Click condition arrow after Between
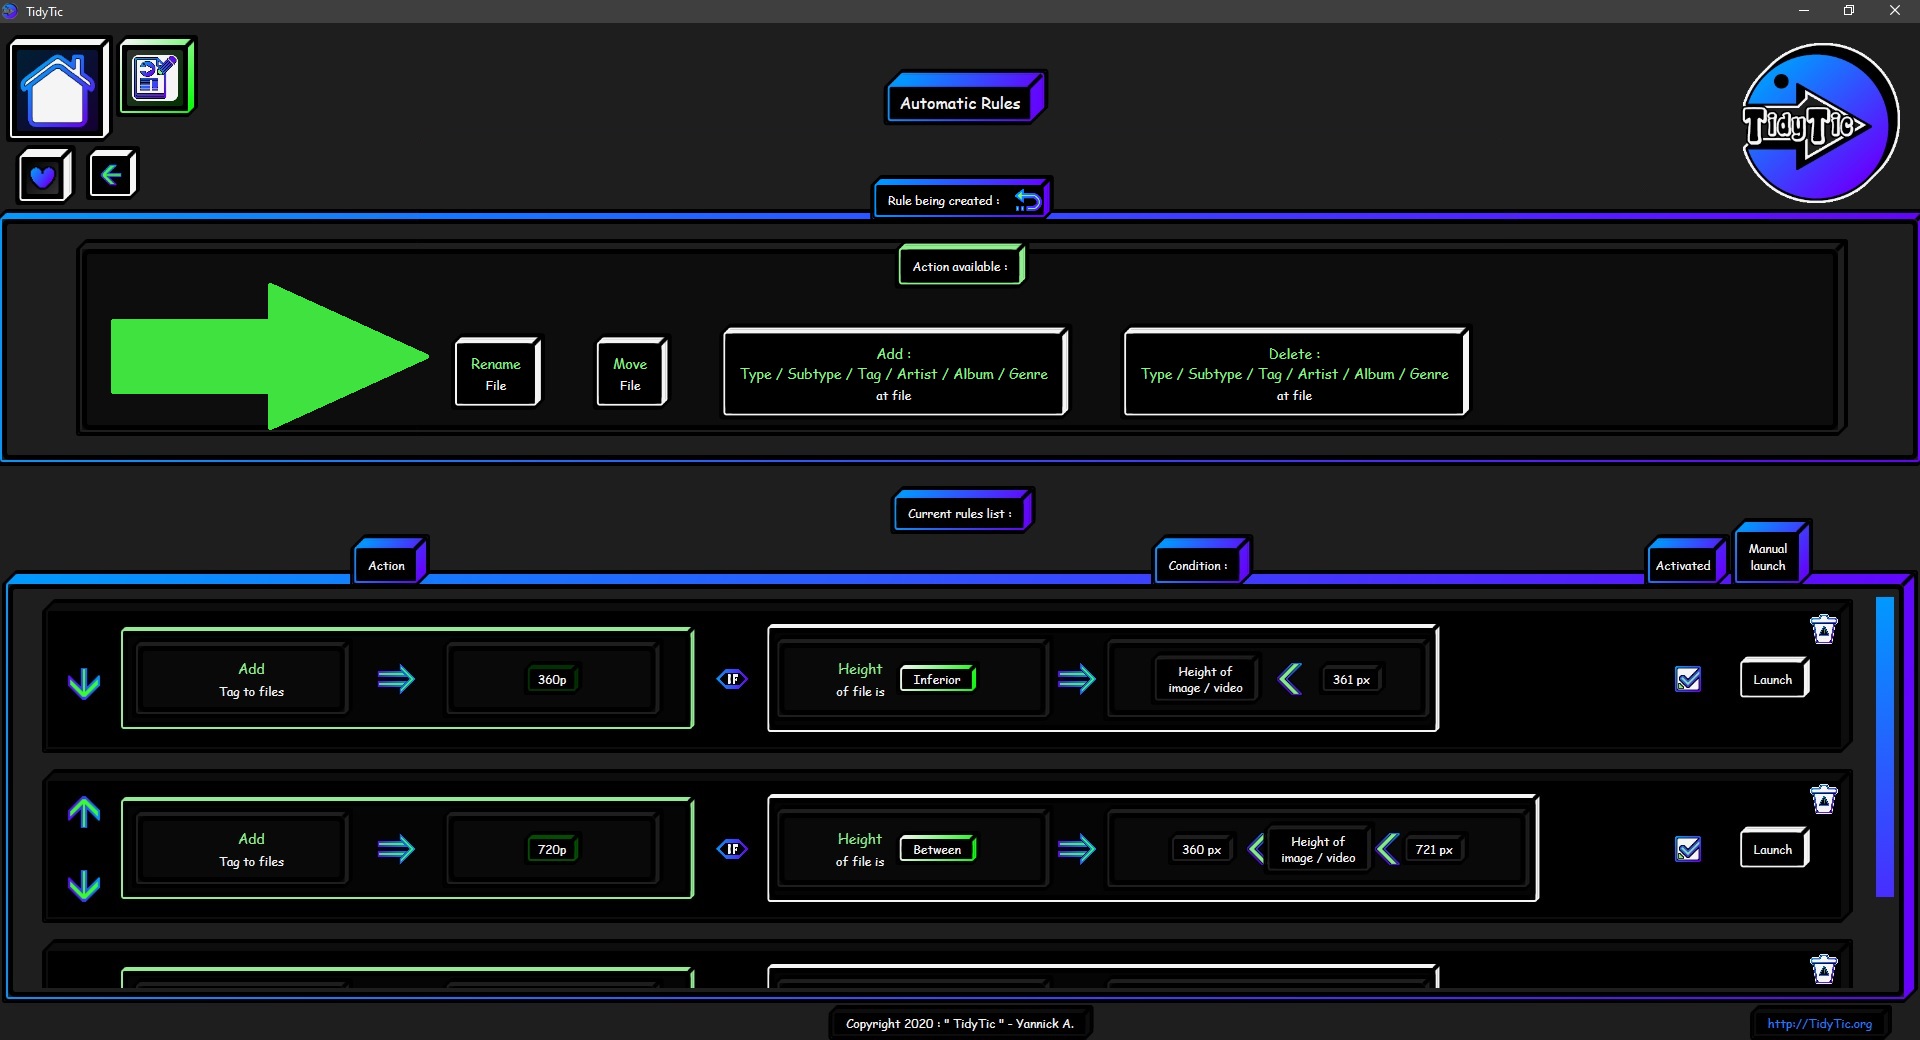The width and height of the screenshot is (1920, 1040). pyautogui.click(x=1076, y=849)
